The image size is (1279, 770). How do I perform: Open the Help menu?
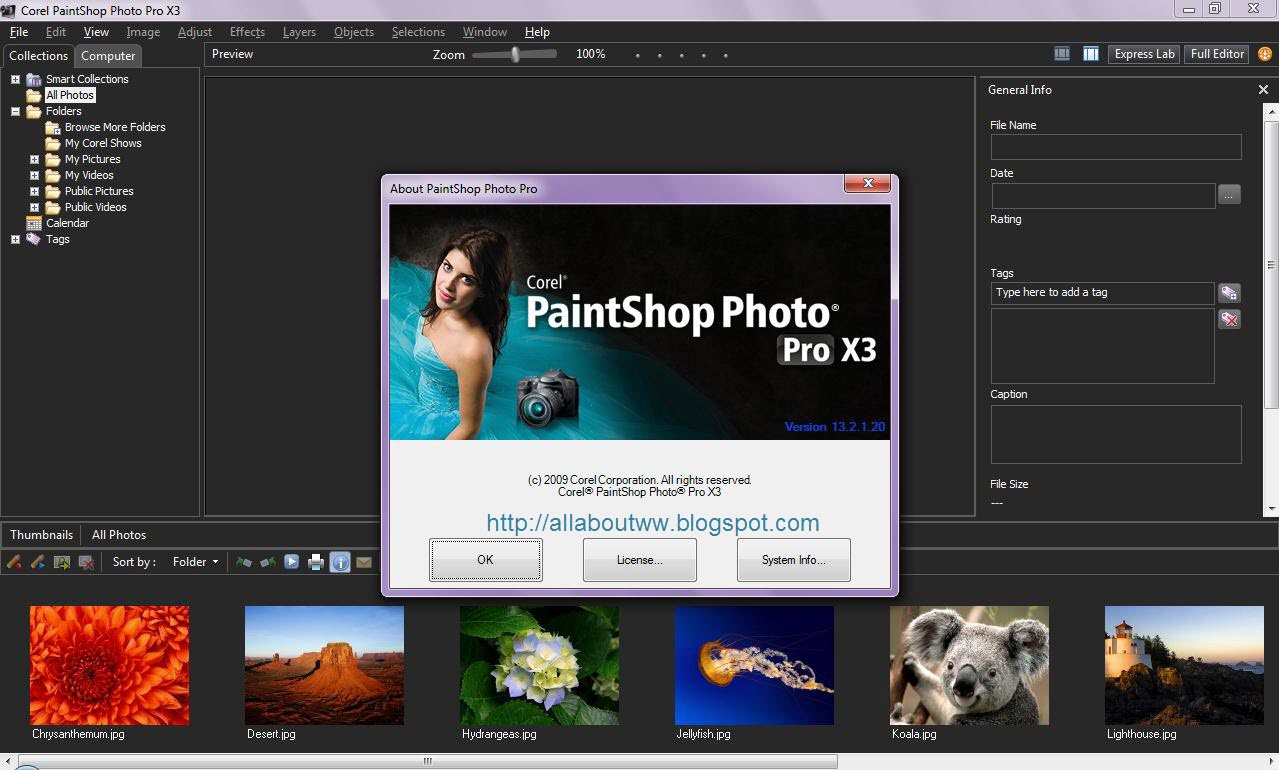click(x=537, y=32)
